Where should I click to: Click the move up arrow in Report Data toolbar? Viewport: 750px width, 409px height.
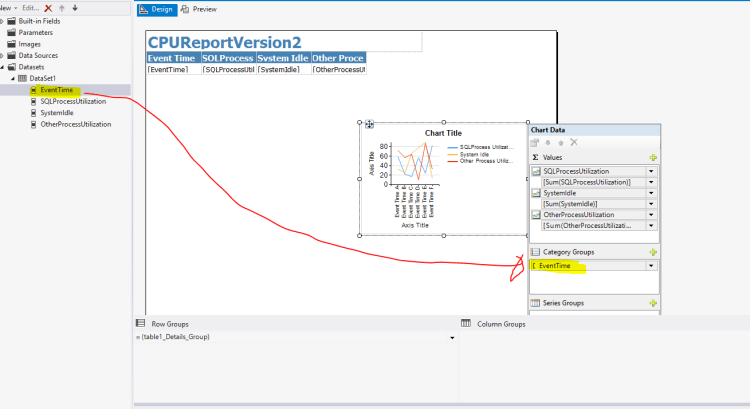[x=61, y=8]
